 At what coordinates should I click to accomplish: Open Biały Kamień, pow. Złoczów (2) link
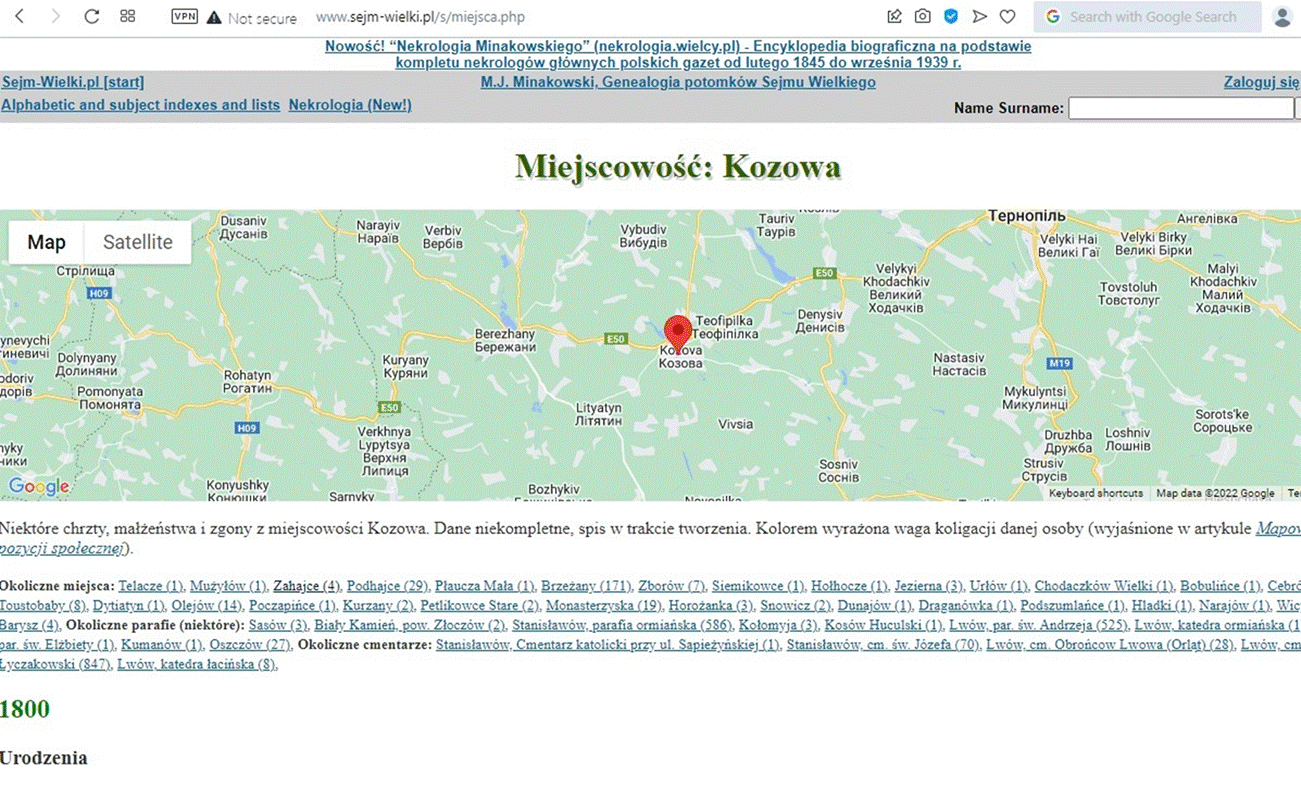[410, 625]
